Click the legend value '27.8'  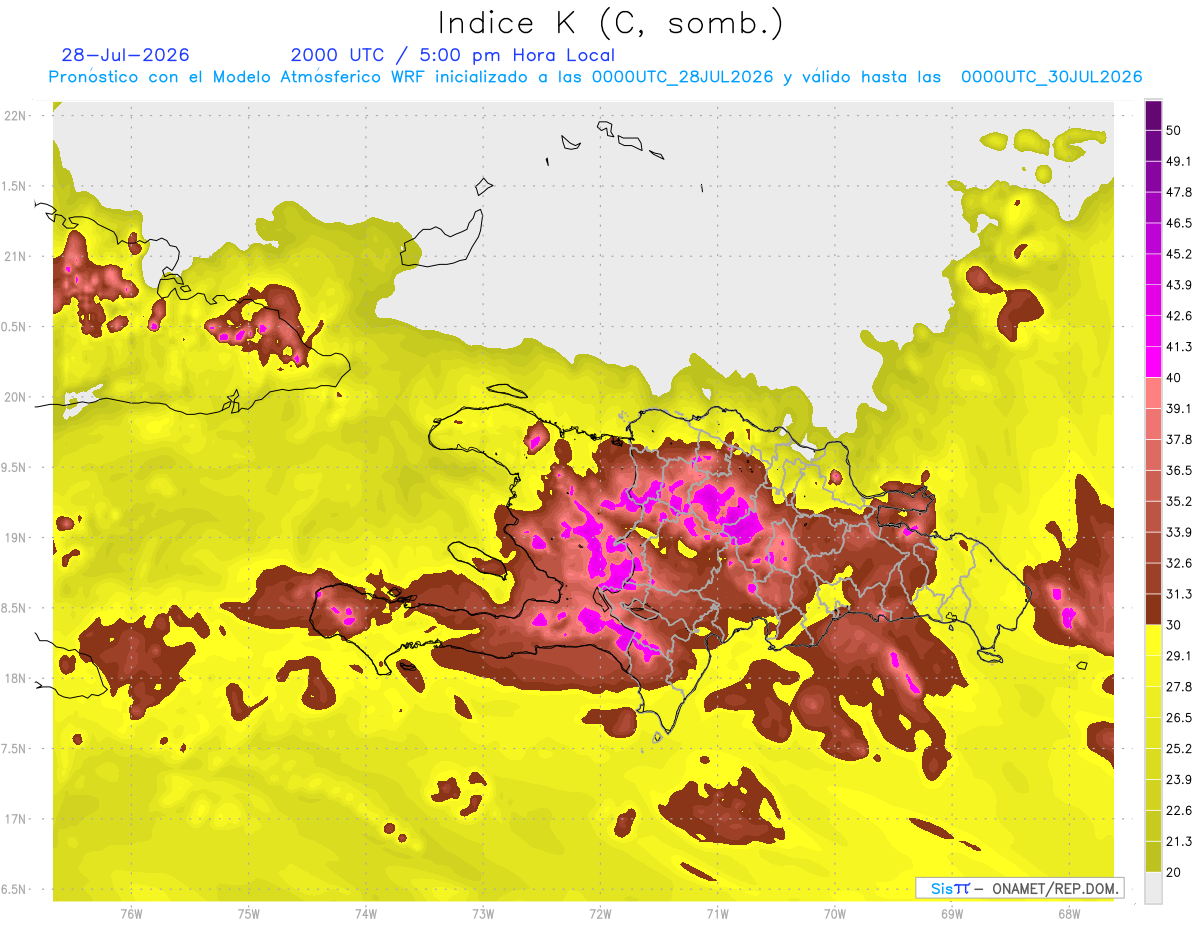pos(1179,687)
